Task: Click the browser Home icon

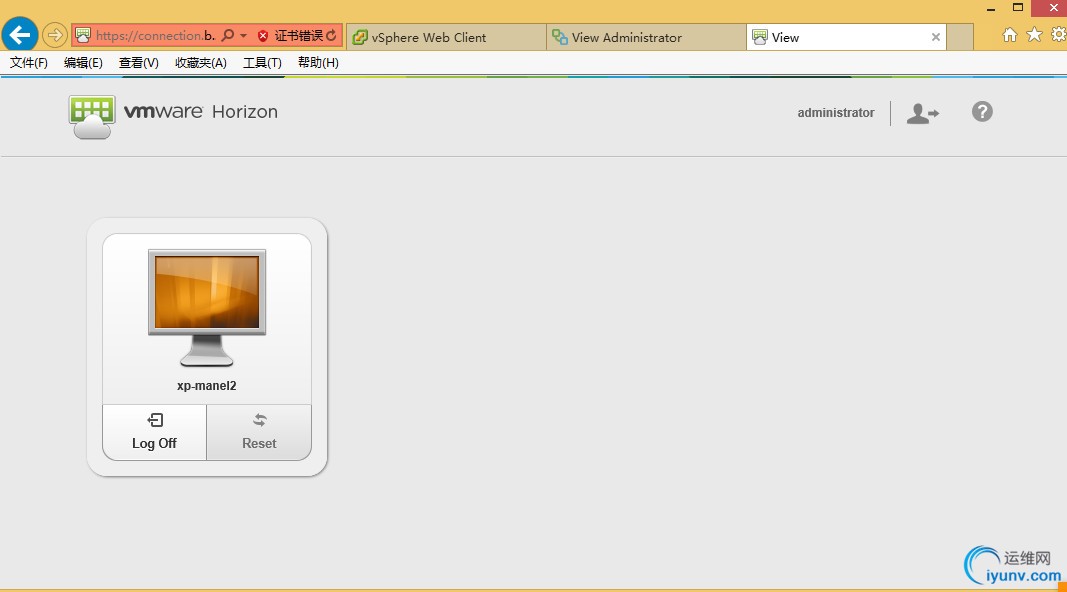Action: (x=1010, y=35)
